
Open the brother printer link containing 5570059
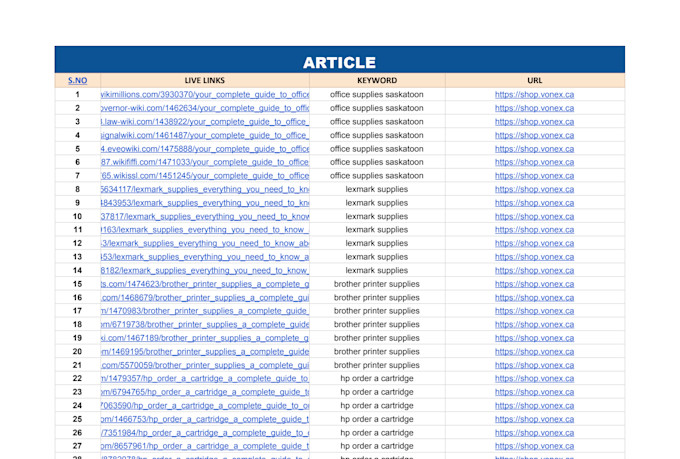pyautogui.click(x=205, y=365)
